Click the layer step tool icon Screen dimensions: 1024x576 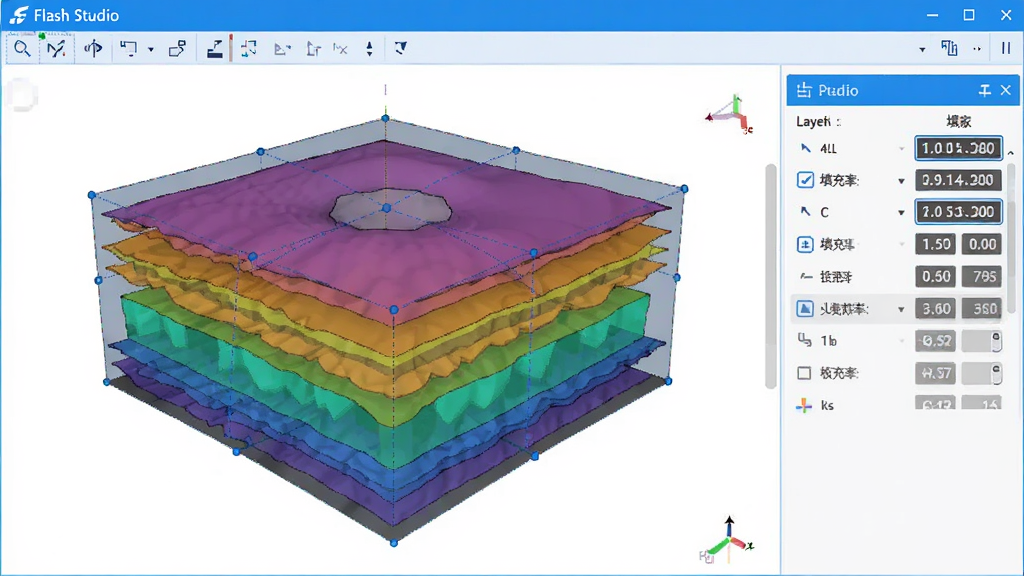point(214,48)
